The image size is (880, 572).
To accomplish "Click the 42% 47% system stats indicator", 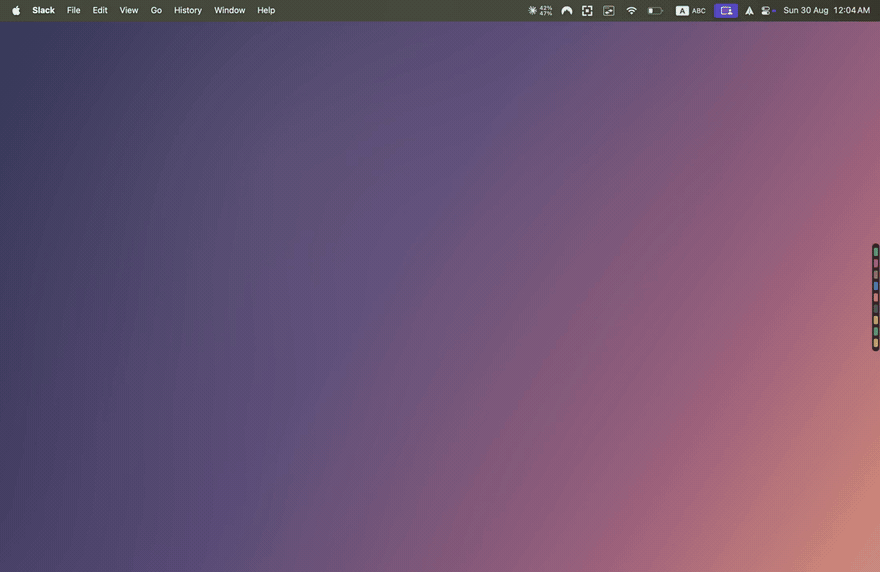I will point(540,10).
